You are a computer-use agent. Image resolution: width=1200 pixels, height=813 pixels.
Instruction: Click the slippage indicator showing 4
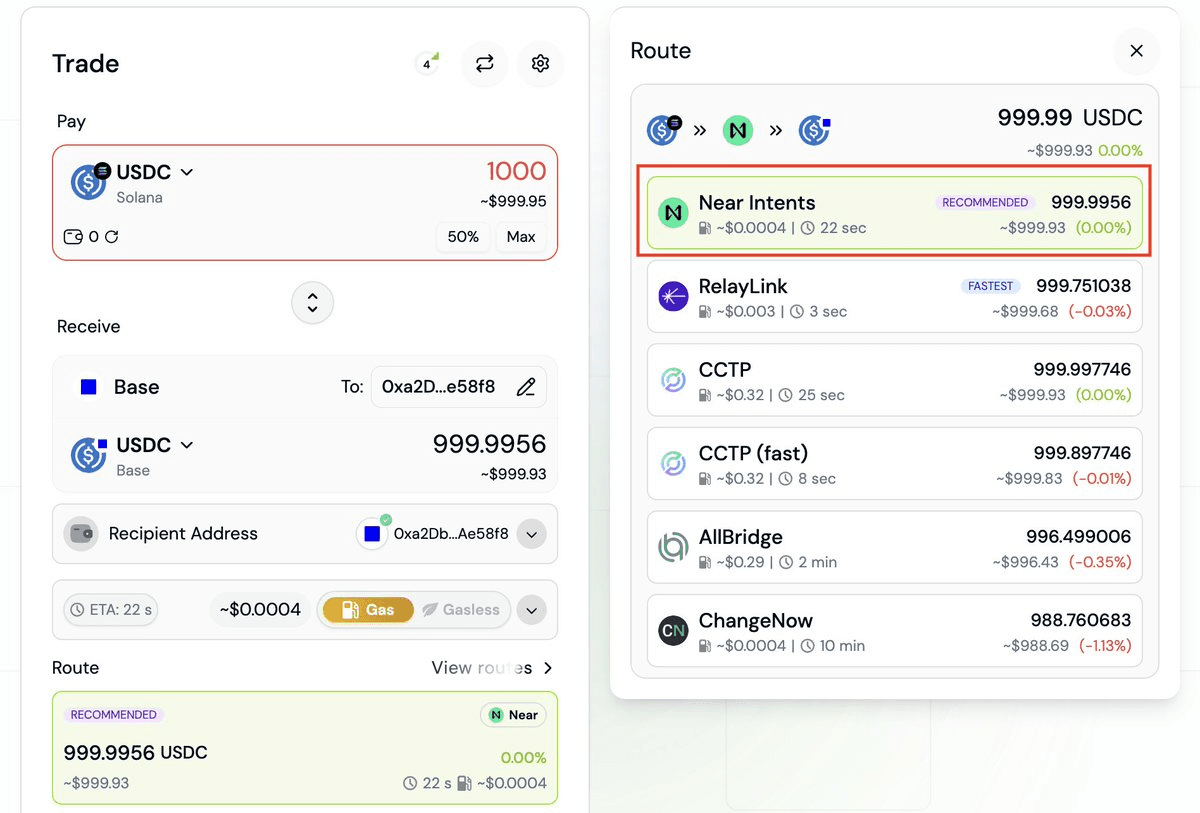click(x=428, y=62)
